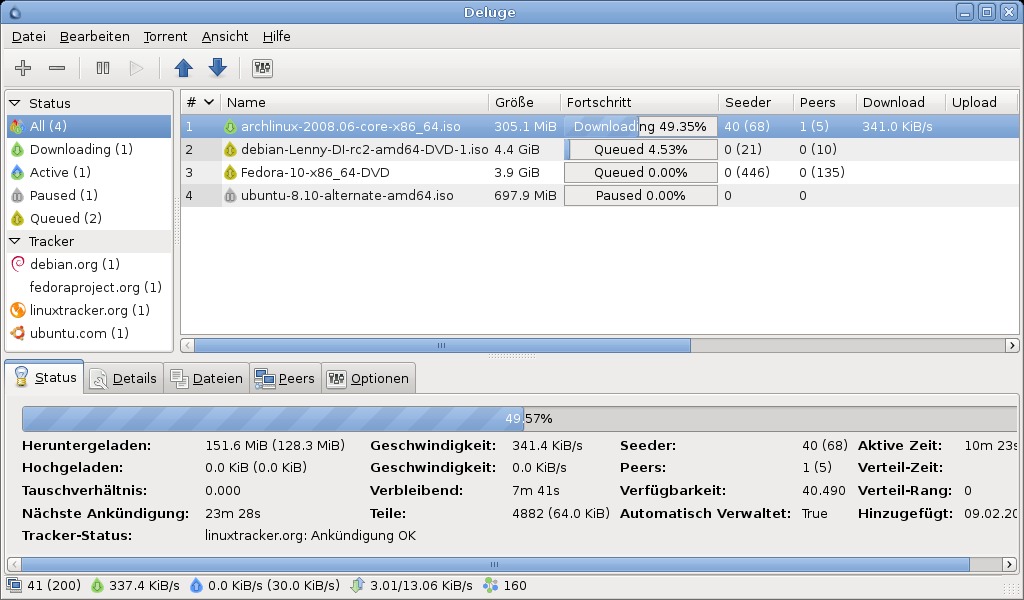Click the Add torrent plus icon
Image resolution: width=1024 pixels, height=600 pixels.
tap(23, 68)
